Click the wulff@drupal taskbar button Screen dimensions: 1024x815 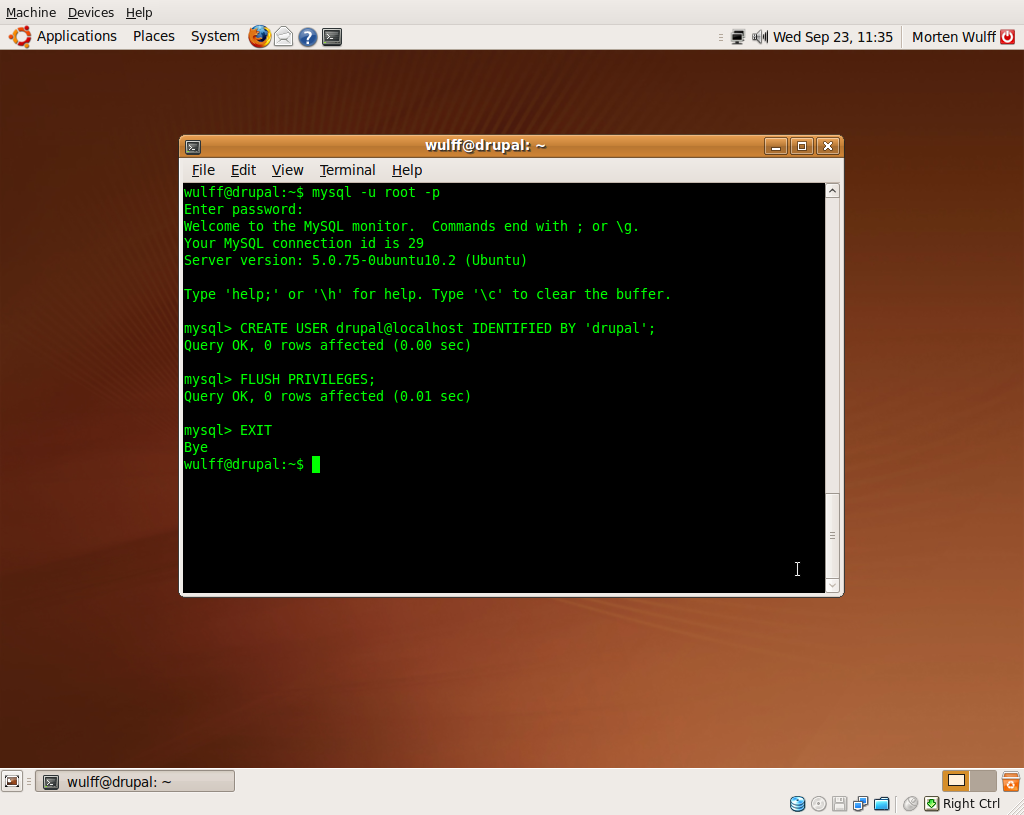[135, 782]
